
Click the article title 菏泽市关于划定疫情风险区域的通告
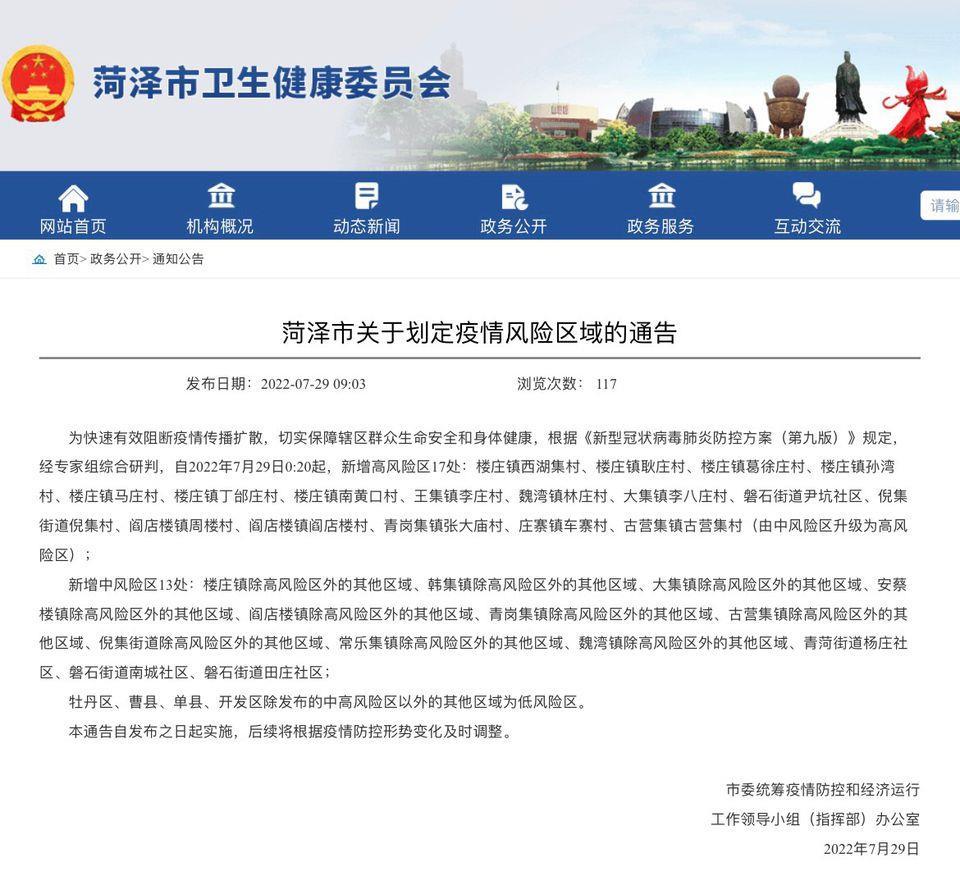479,333
